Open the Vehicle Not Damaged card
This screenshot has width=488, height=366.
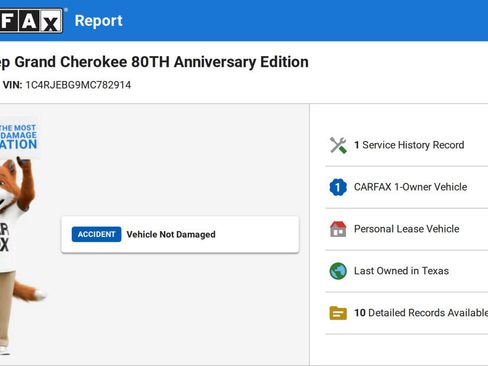180,234
